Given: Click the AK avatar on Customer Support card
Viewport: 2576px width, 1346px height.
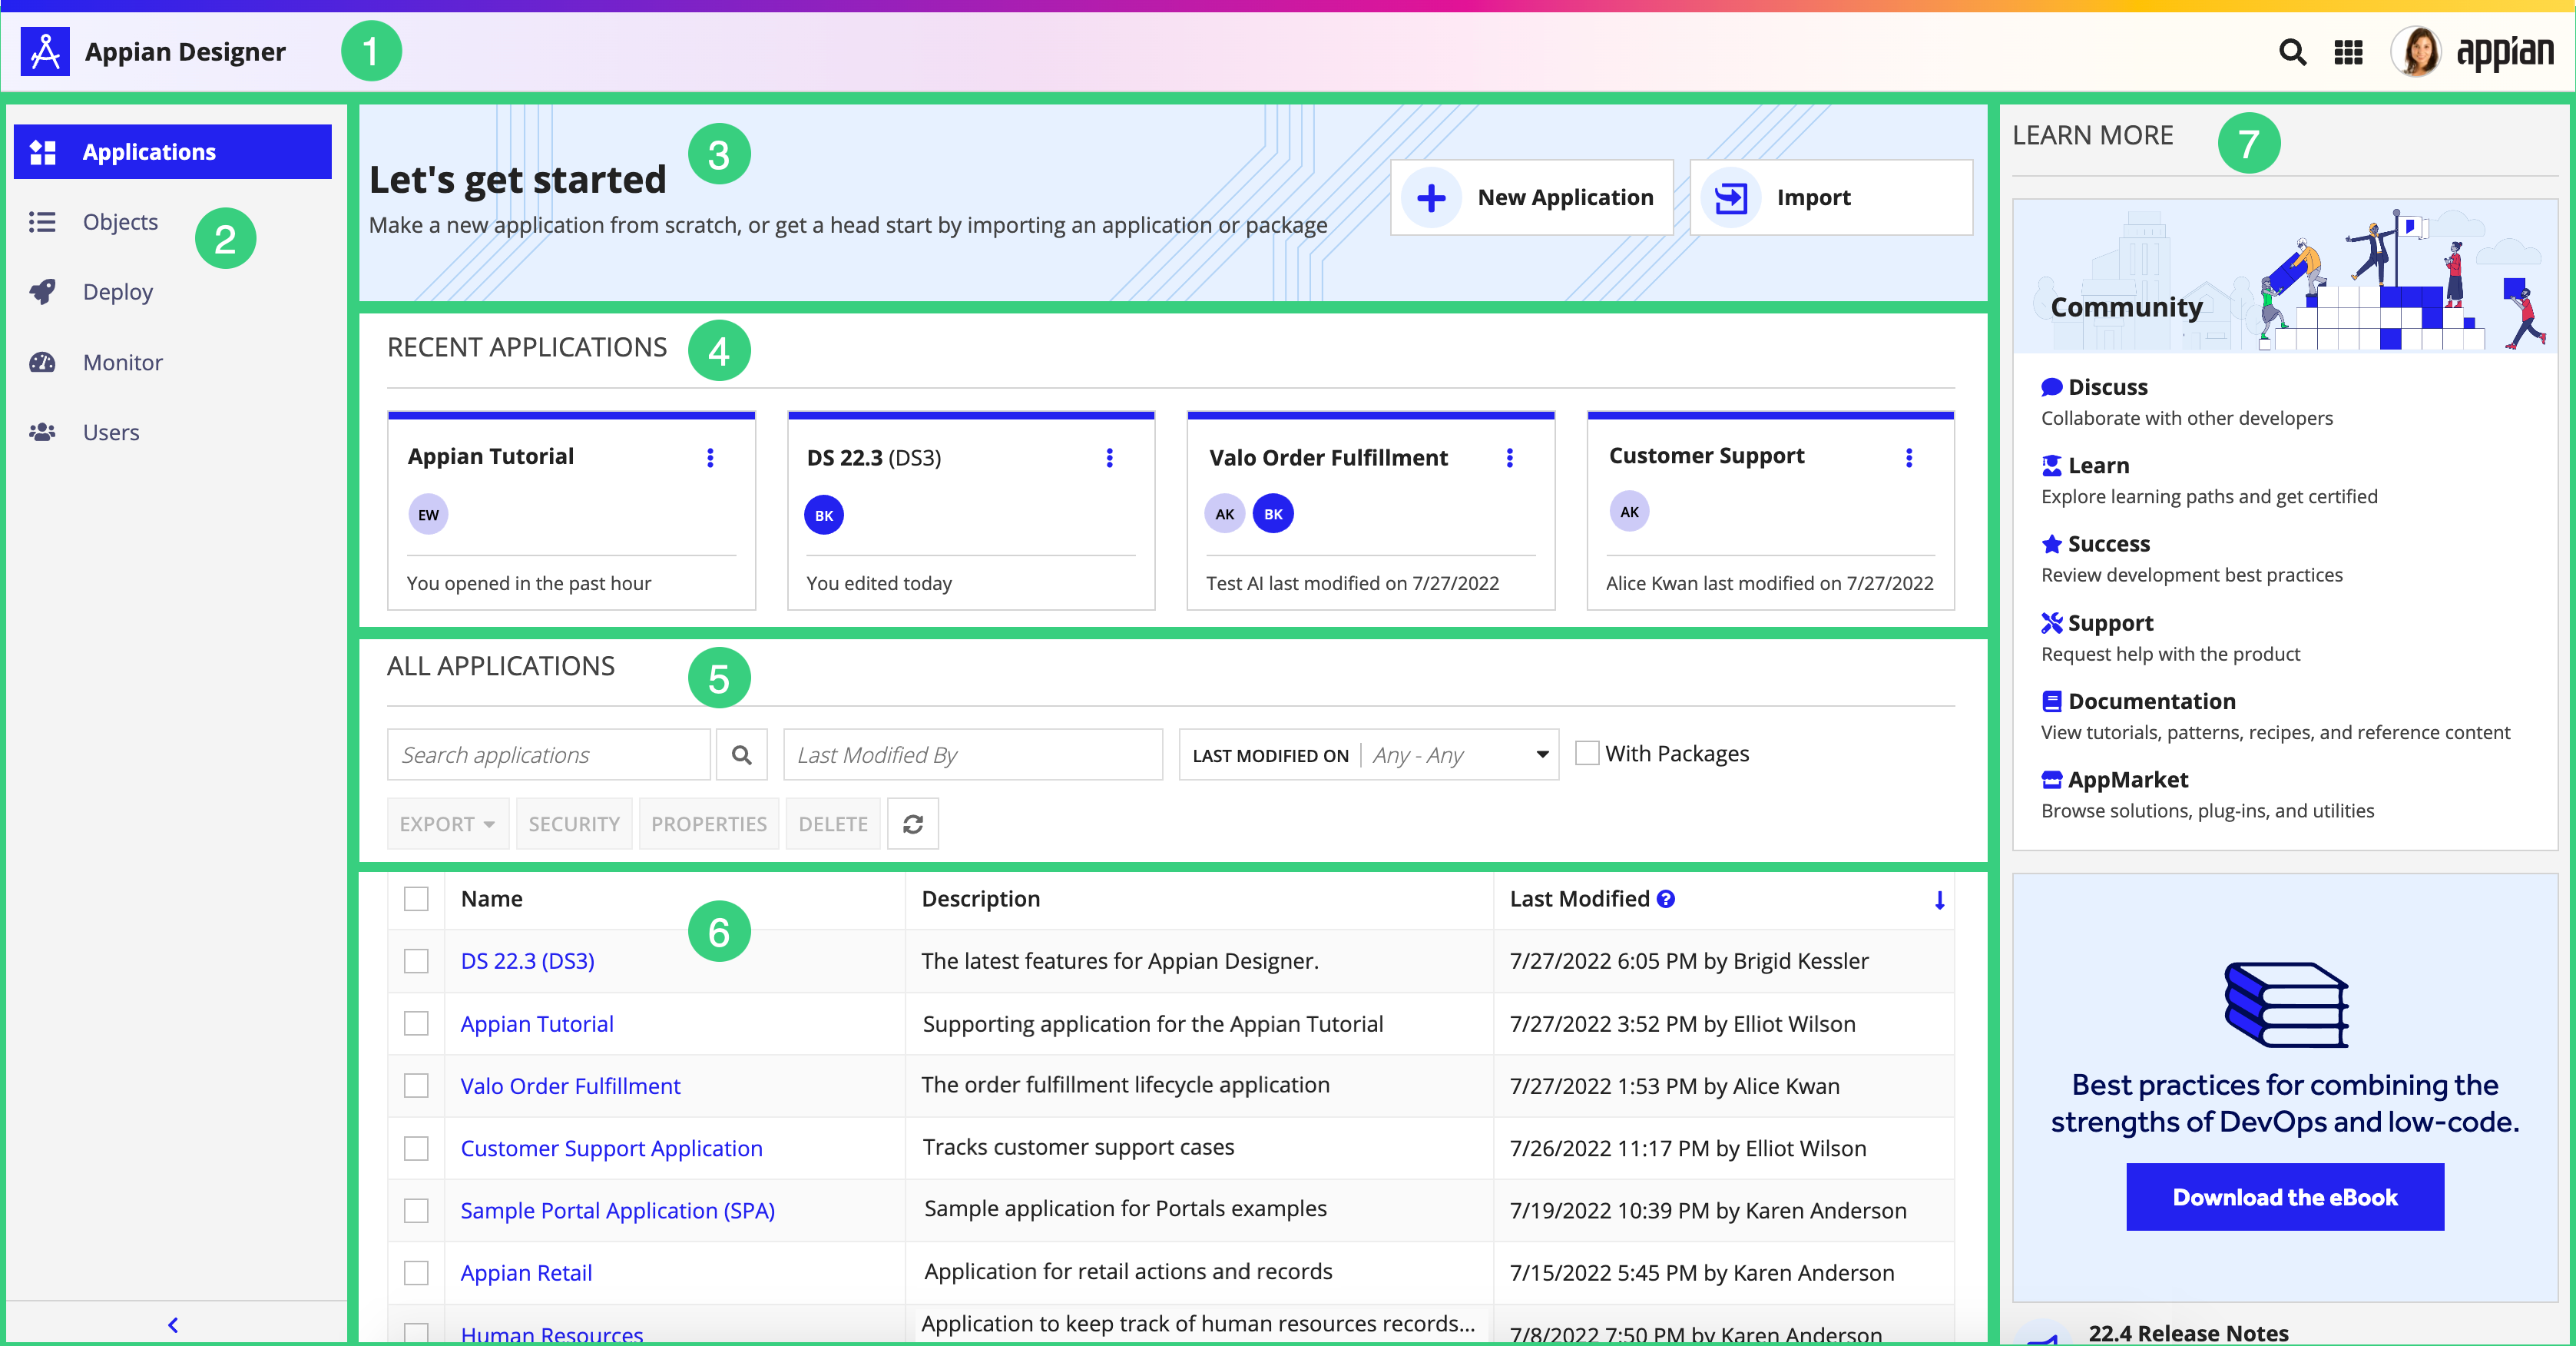Looking at the screenshot, I should (1629, 512).
